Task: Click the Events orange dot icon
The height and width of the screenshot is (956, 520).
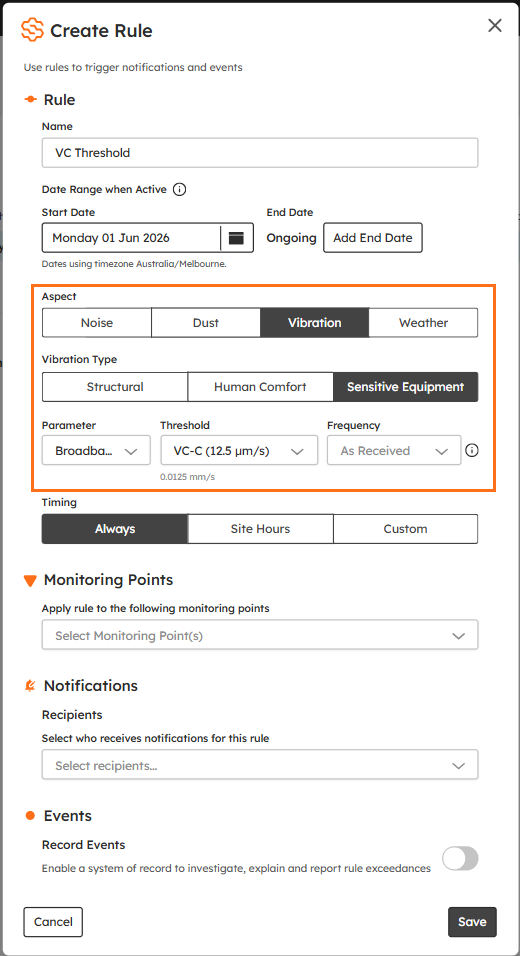Action: [x=30, y=816]
